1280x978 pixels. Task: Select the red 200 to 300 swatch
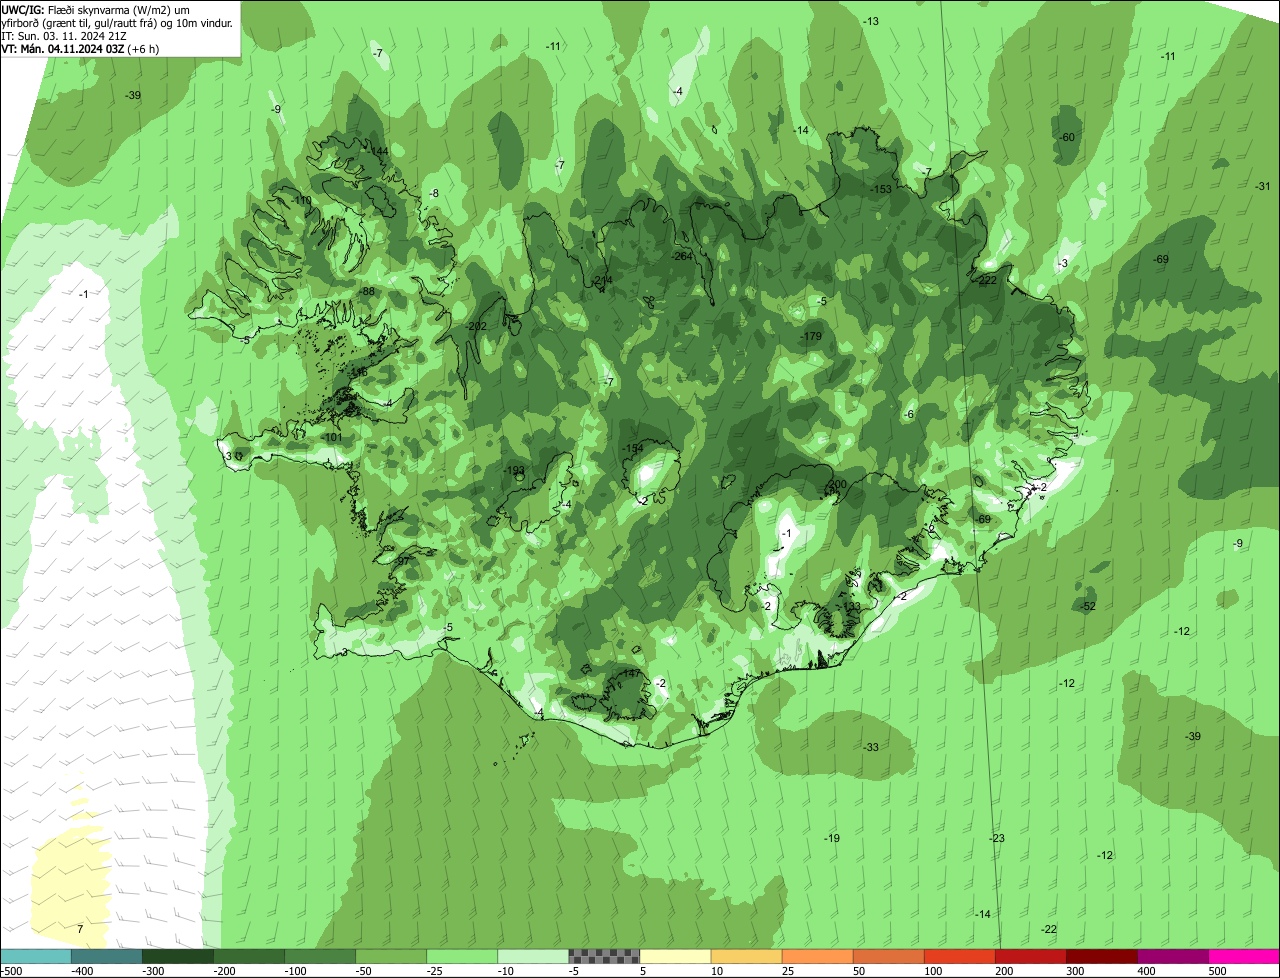1031,956
